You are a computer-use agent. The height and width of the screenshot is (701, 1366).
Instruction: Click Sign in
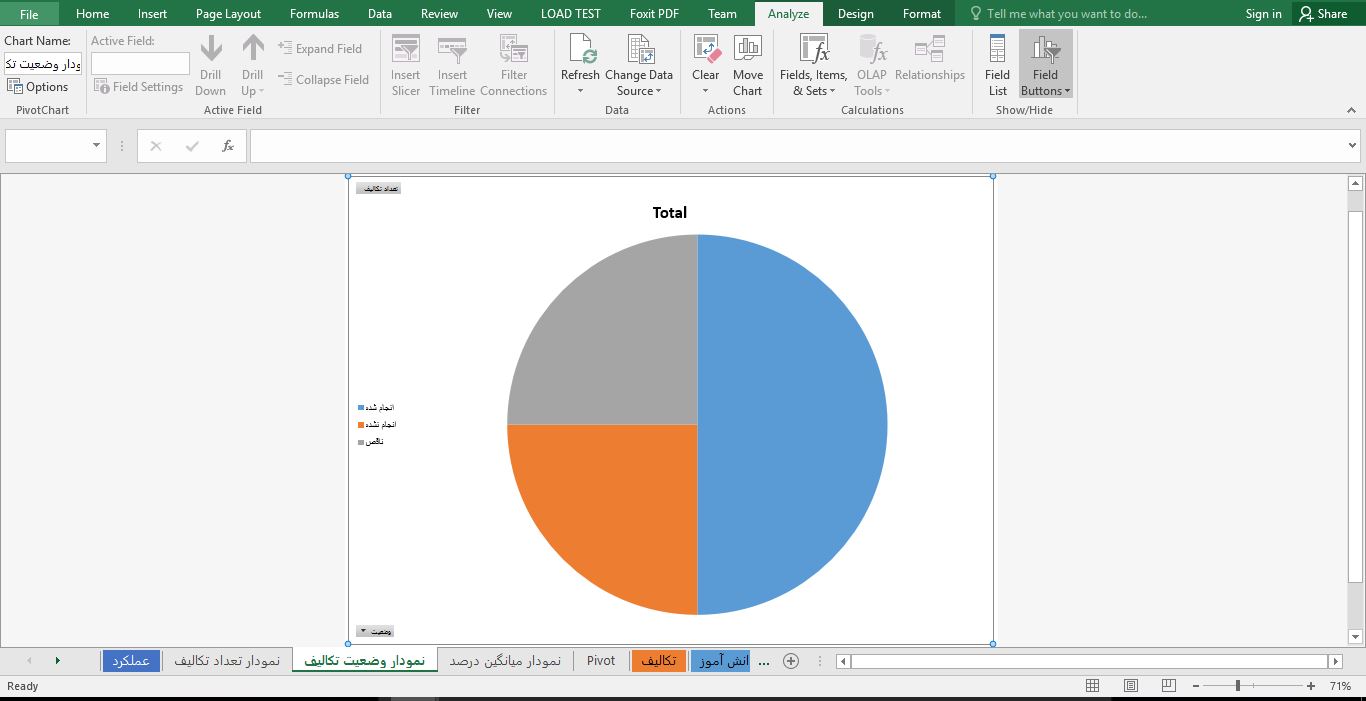1263,14
